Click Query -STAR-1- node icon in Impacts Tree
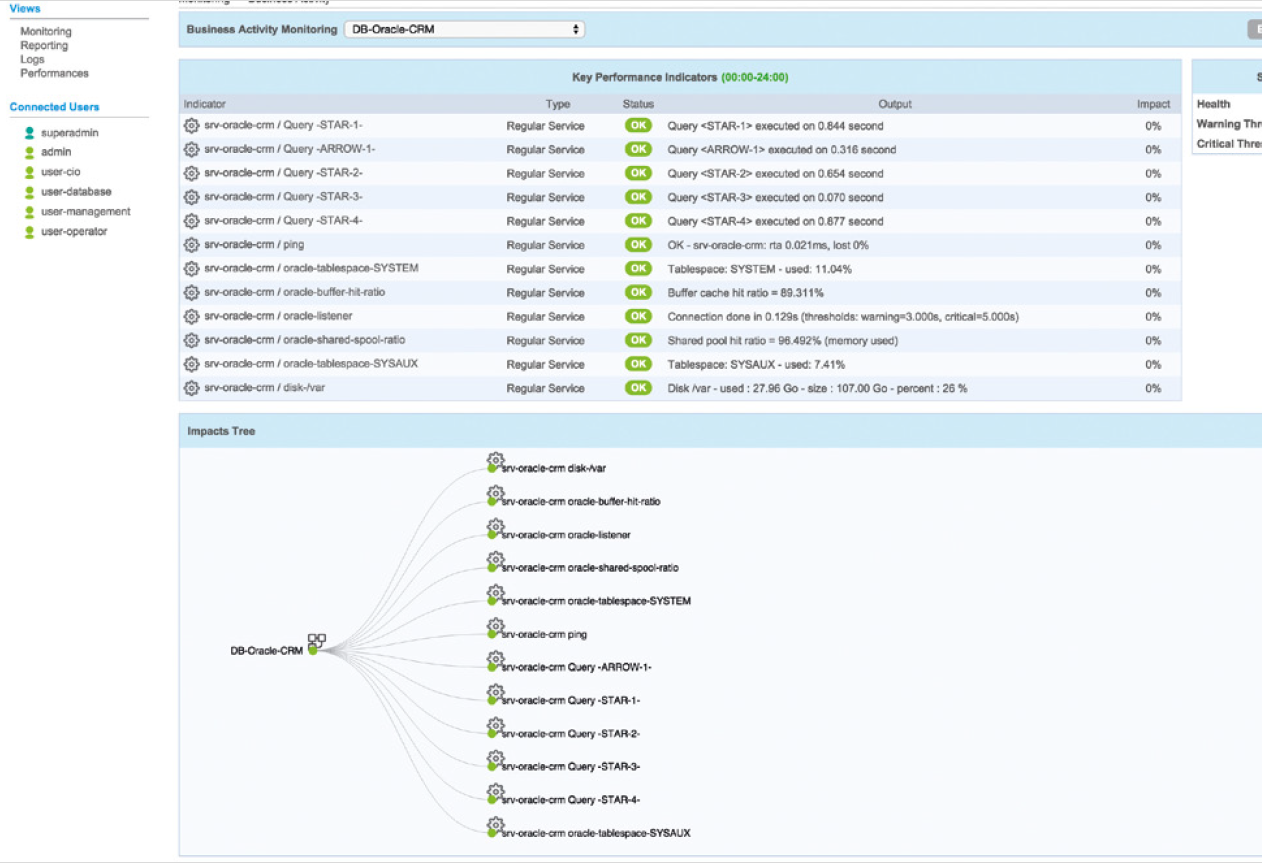The image size is (1262, 863). coord(495,694)
